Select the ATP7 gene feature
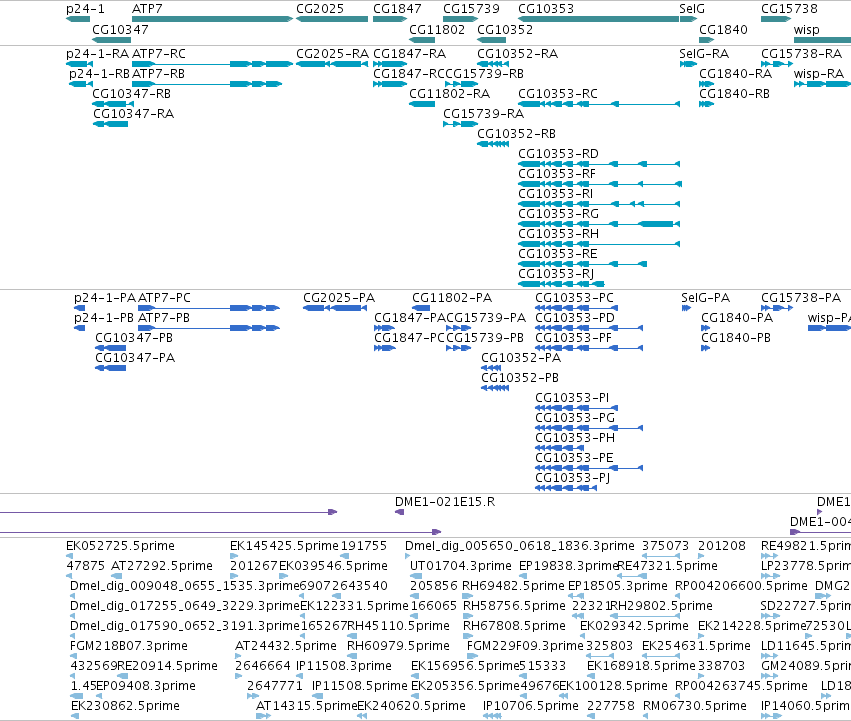 (x=212, y=19)
